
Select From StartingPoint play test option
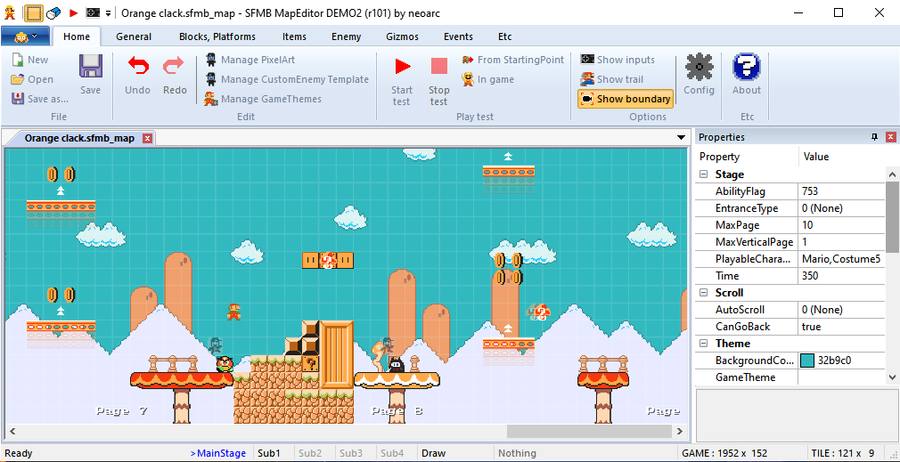[x=513, y=60]
